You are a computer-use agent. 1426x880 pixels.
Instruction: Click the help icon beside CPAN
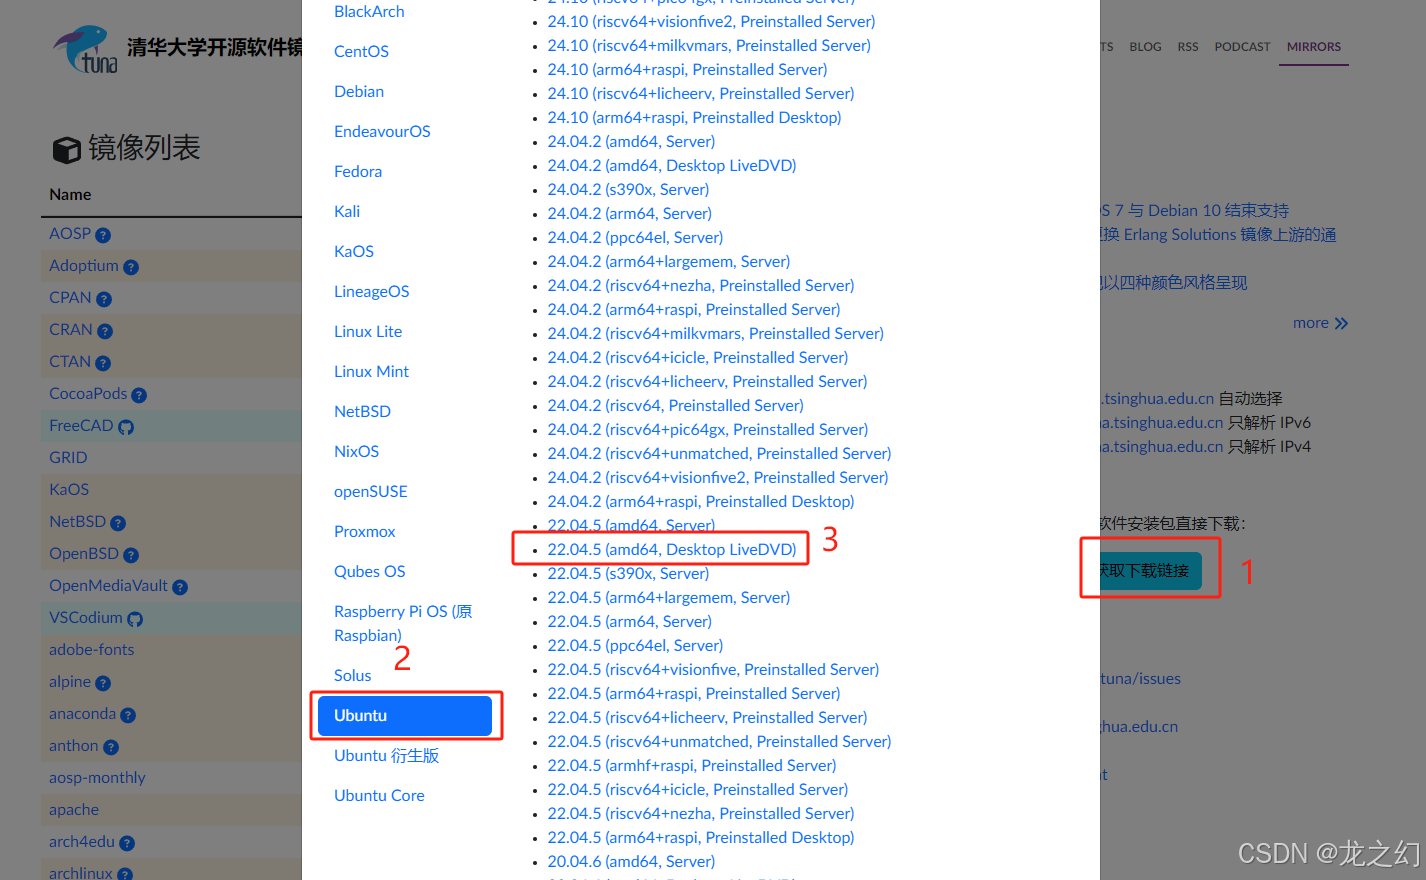[104, 299]
